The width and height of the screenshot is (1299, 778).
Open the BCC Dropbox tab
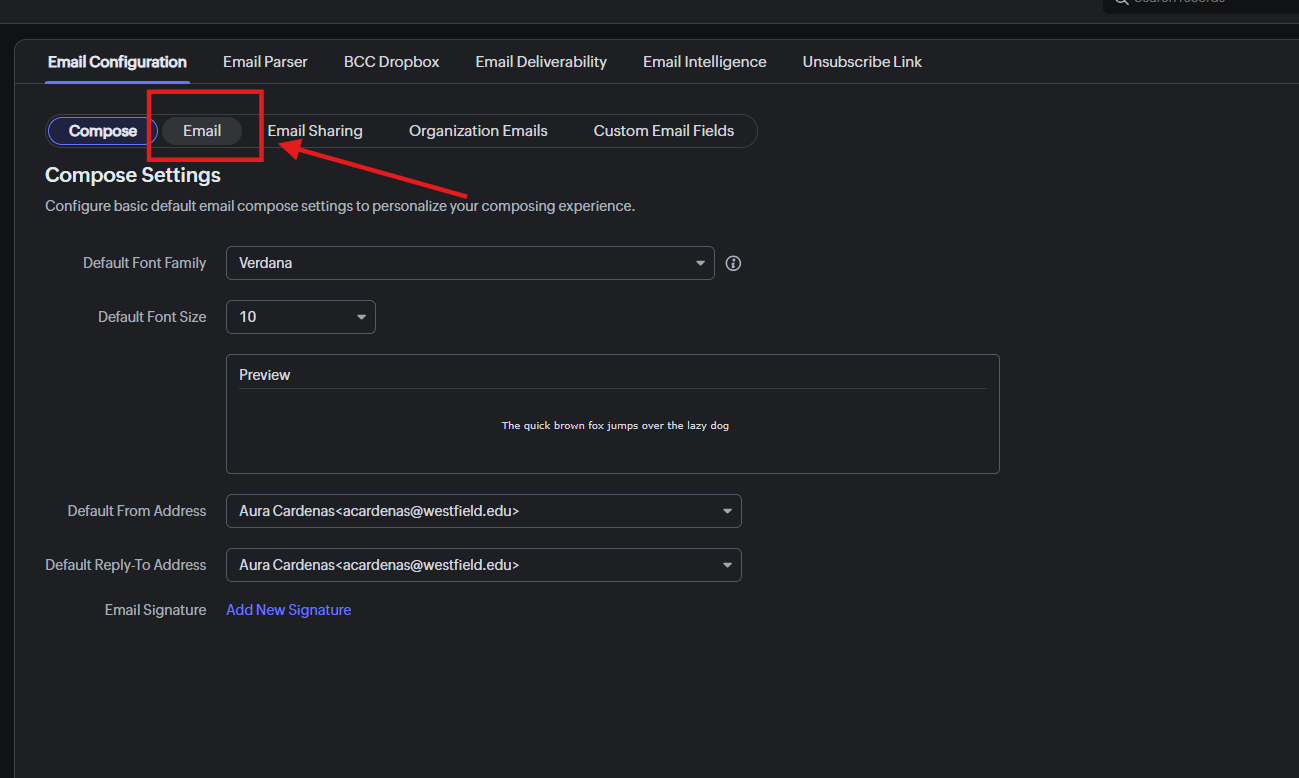pos(391,62)
